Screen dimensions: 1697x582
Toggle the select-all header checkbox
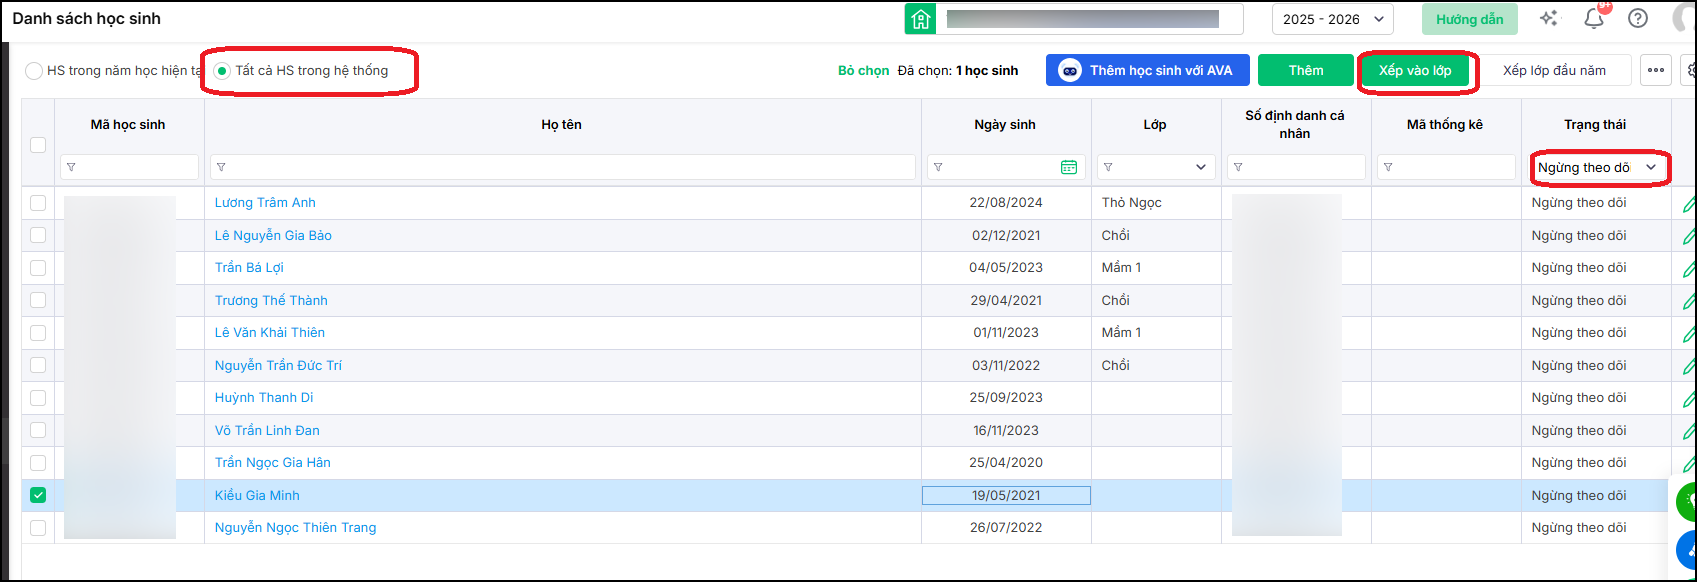[x=38, y=145]
